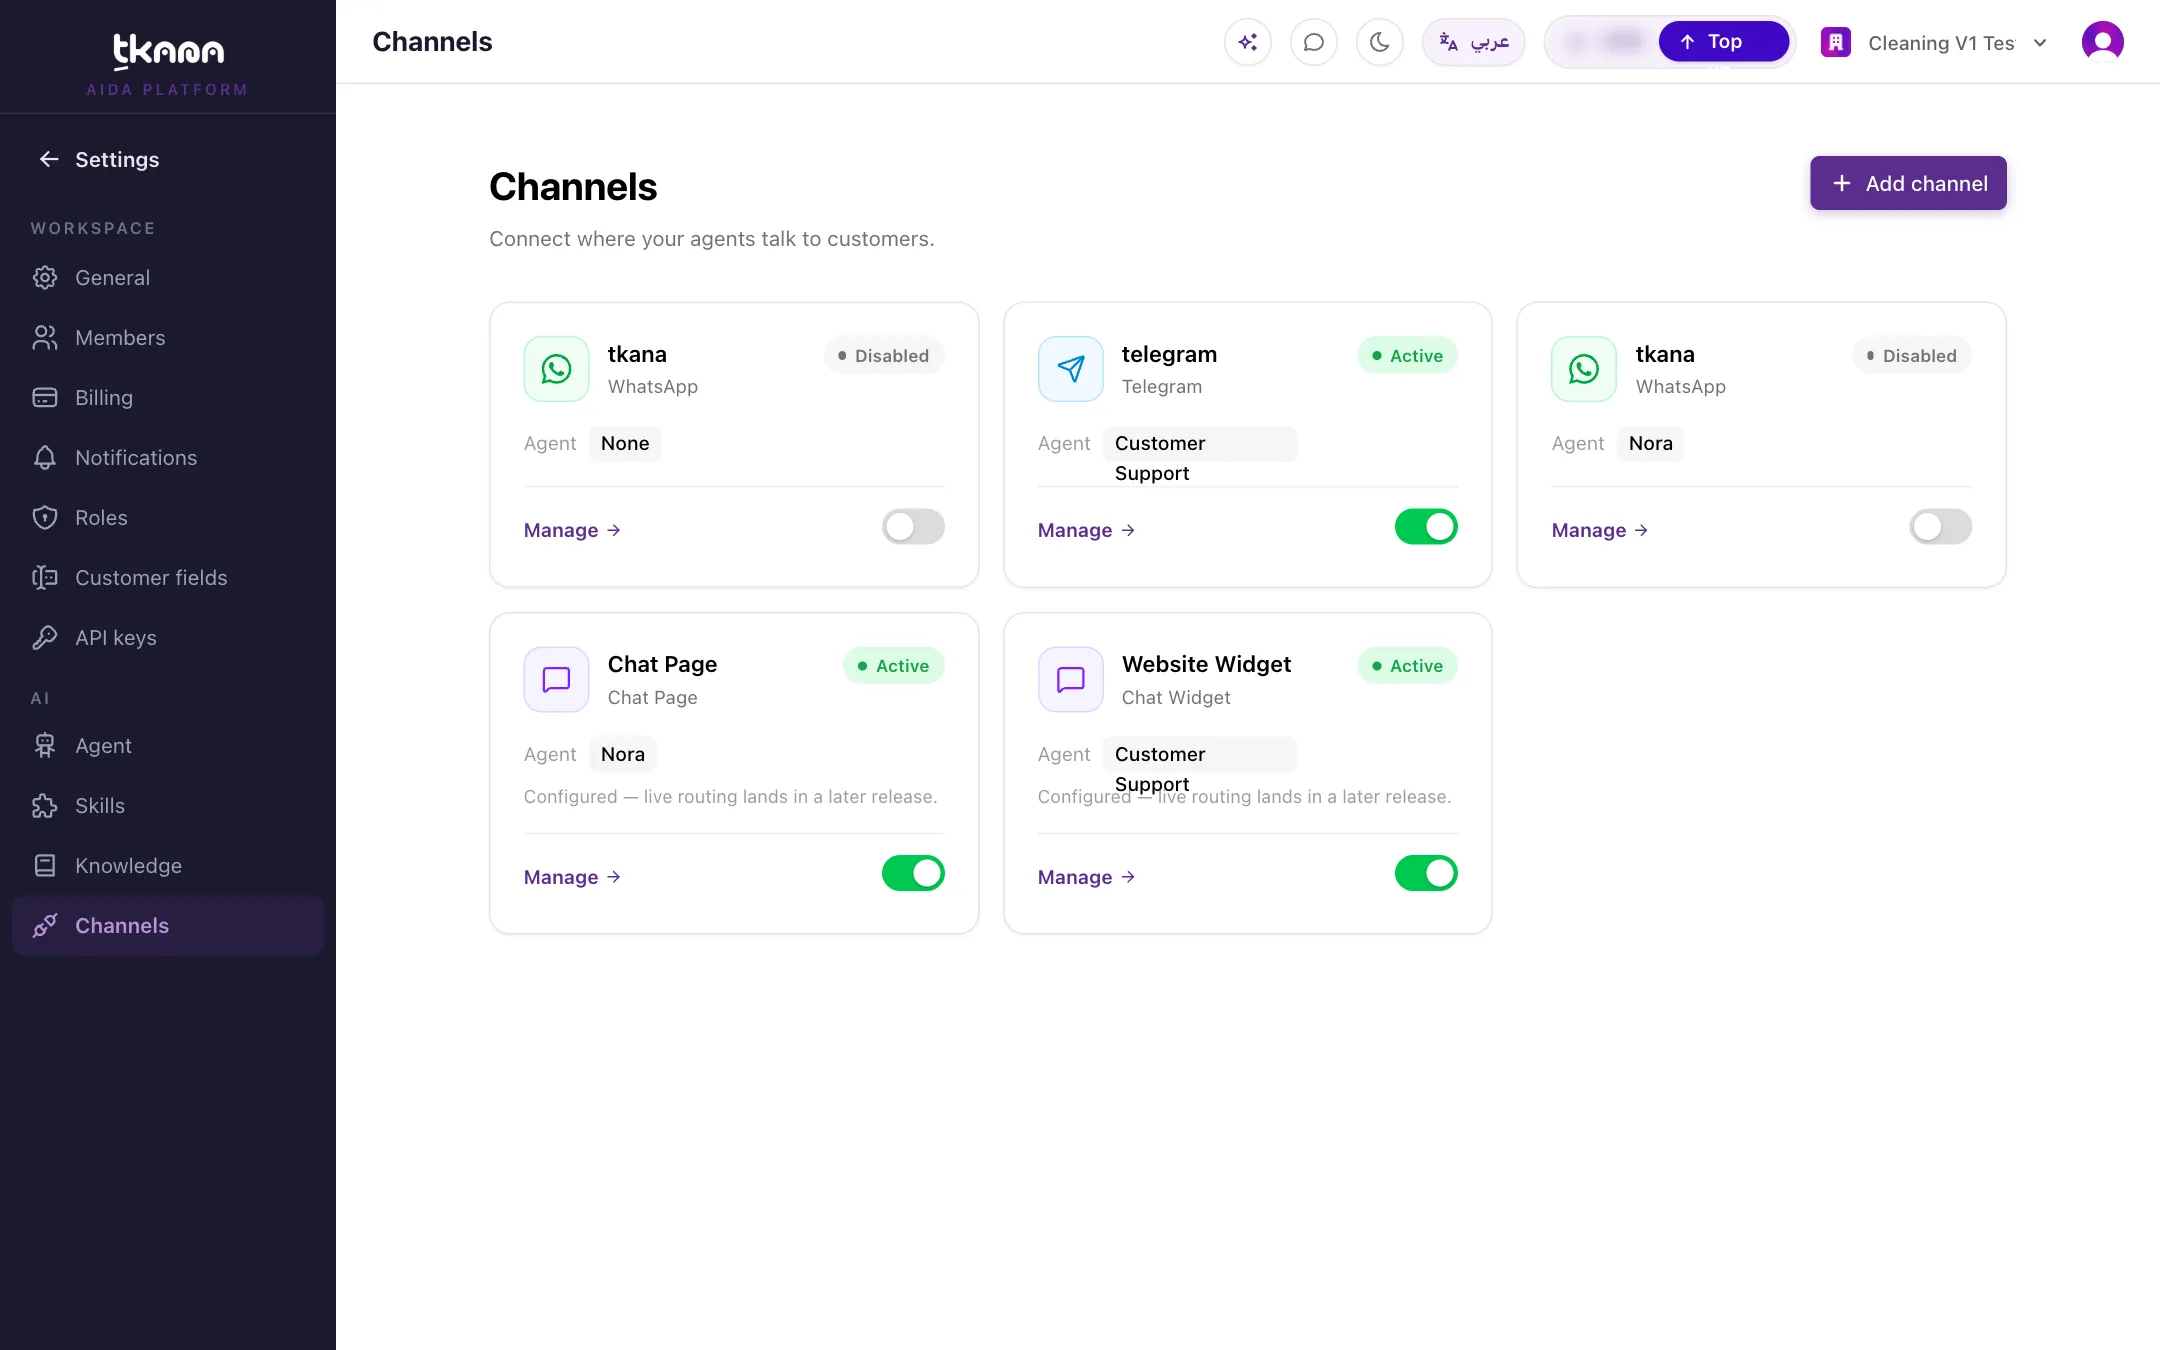Enable the tkana WhatsApp channel with agent Nora
Image resolution: width=2160 pixels, height=1350 pixels.
coord(1940,527)
